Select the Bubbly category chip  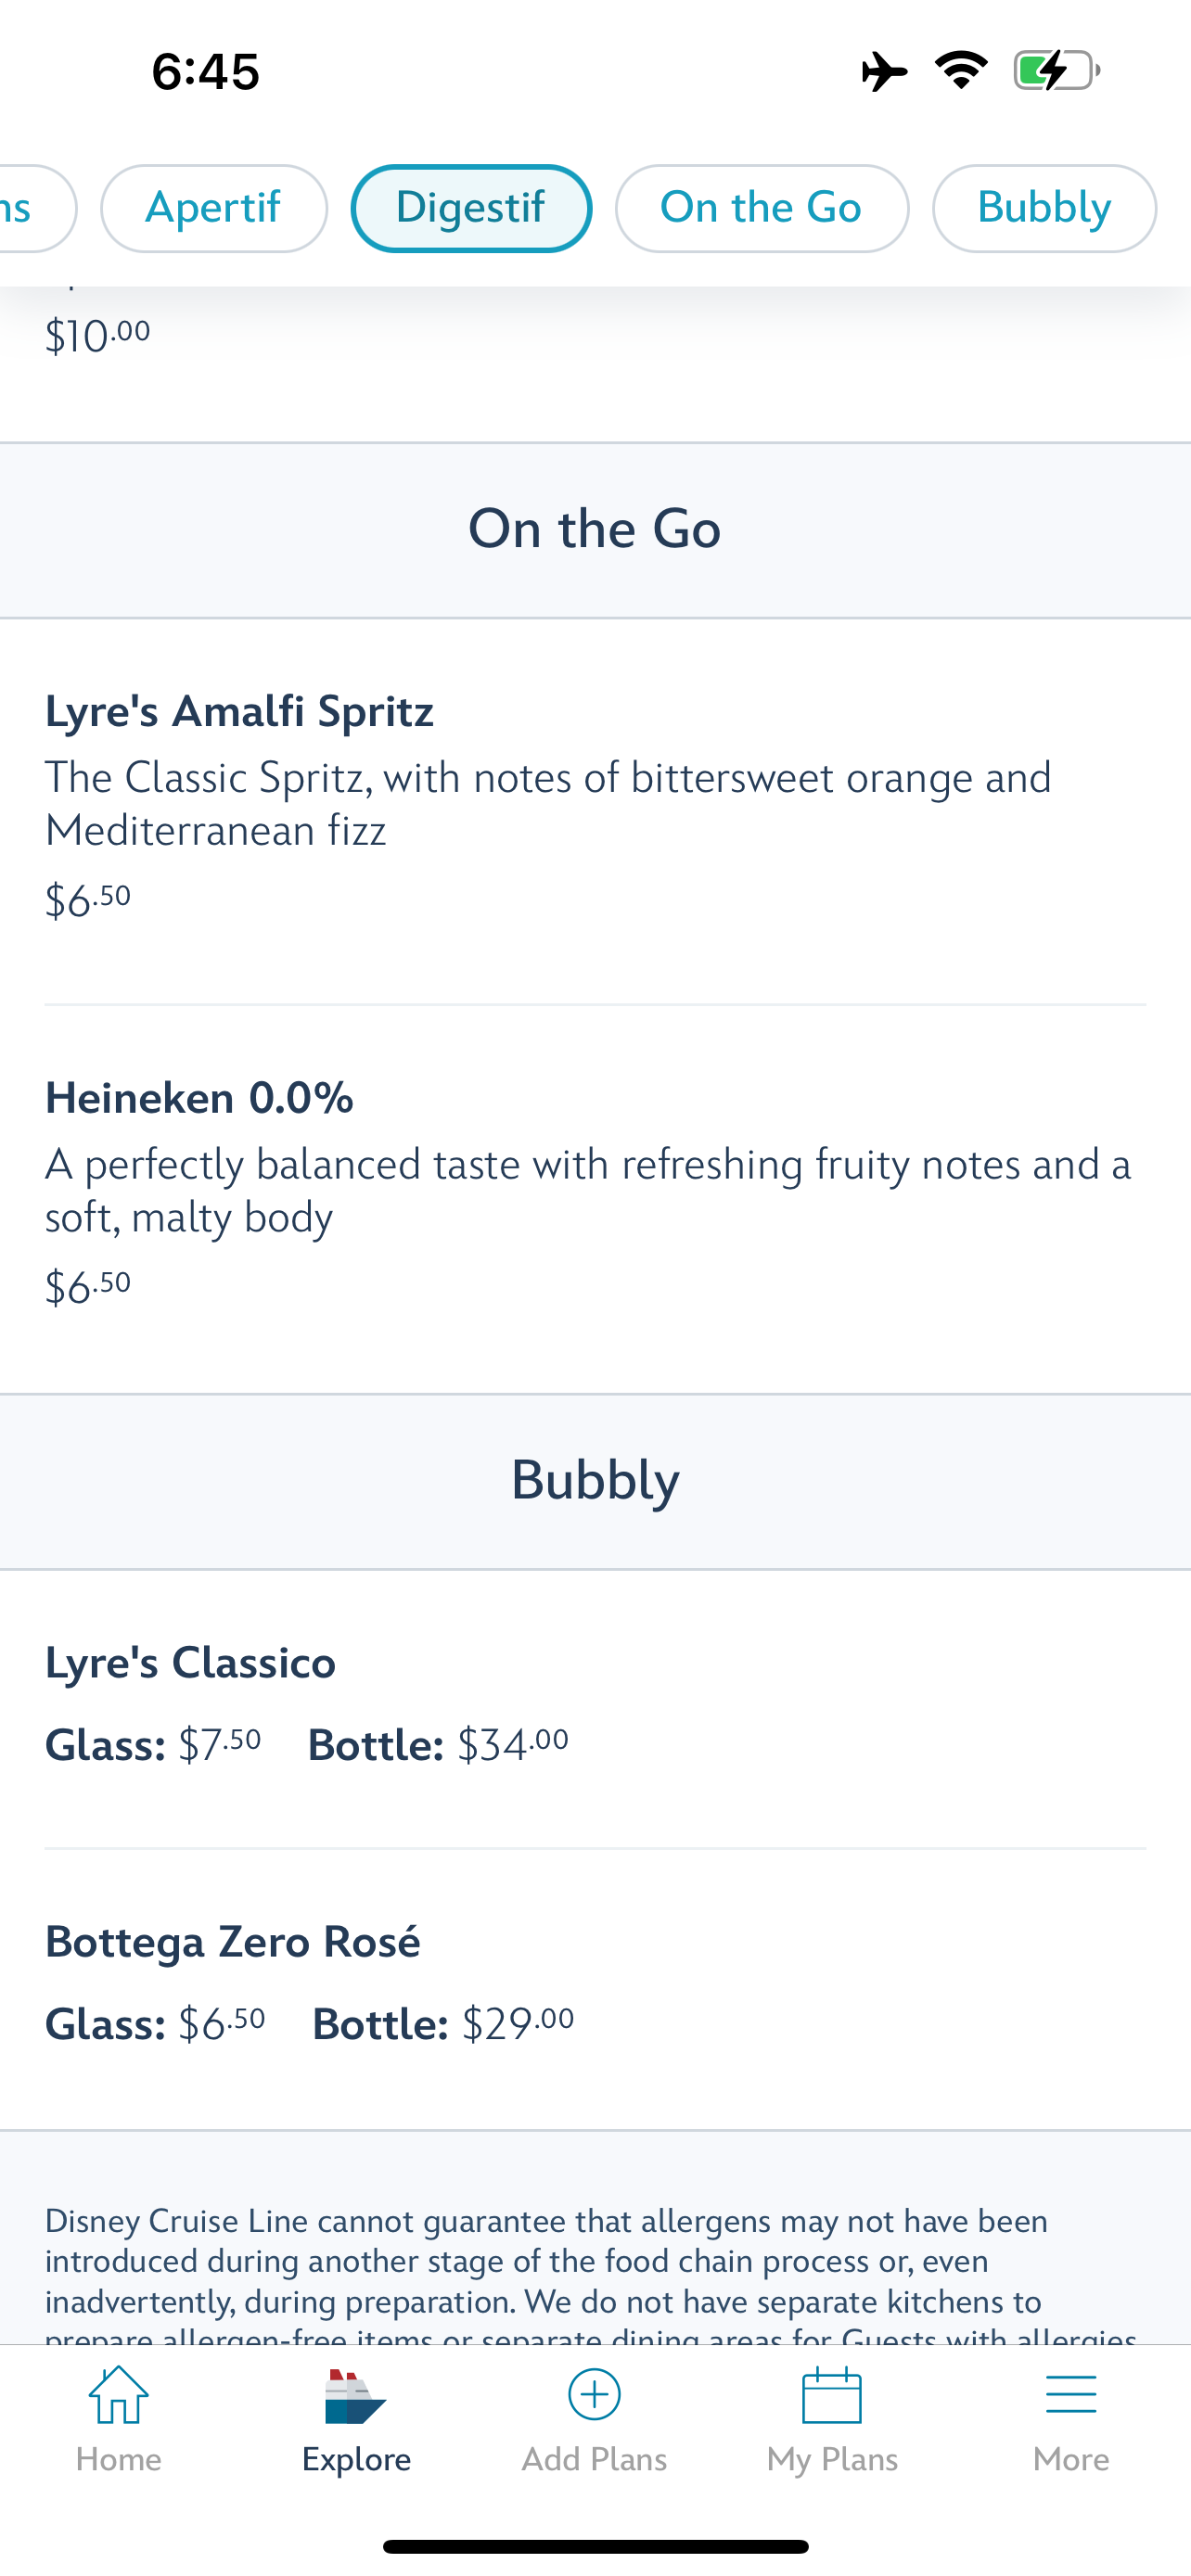[1044, 208]
